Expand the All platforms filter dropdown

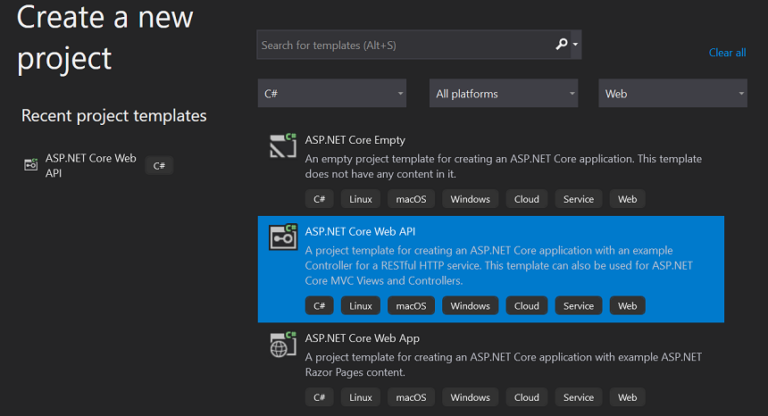(x=504, y=94)
